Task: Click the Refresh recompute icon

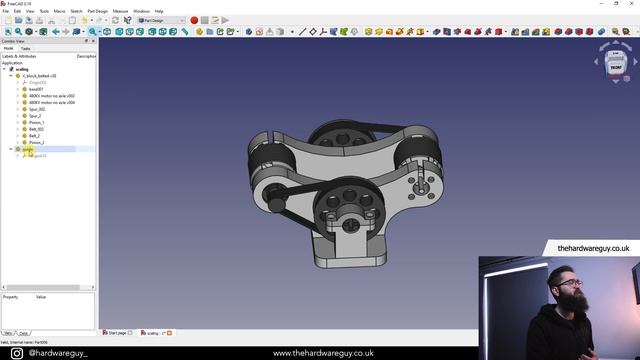Action: point(116,20)
